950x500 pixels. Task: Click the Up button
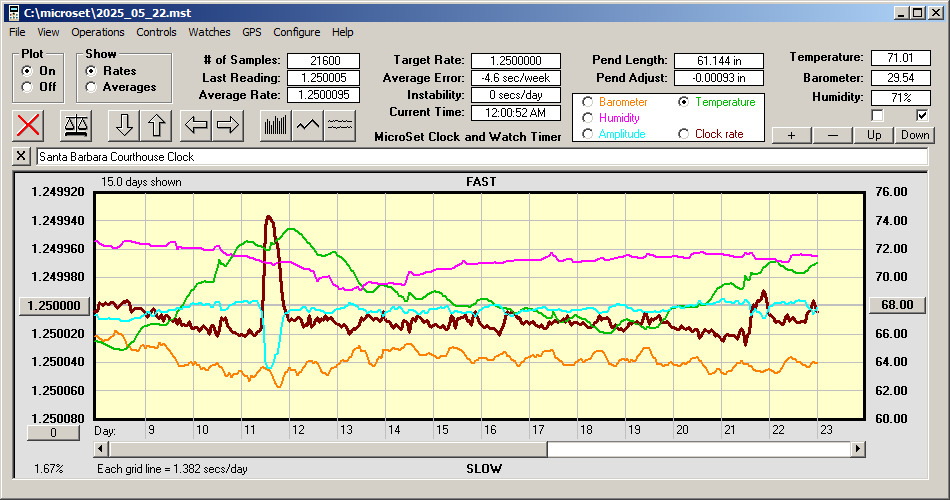point(874,135)
